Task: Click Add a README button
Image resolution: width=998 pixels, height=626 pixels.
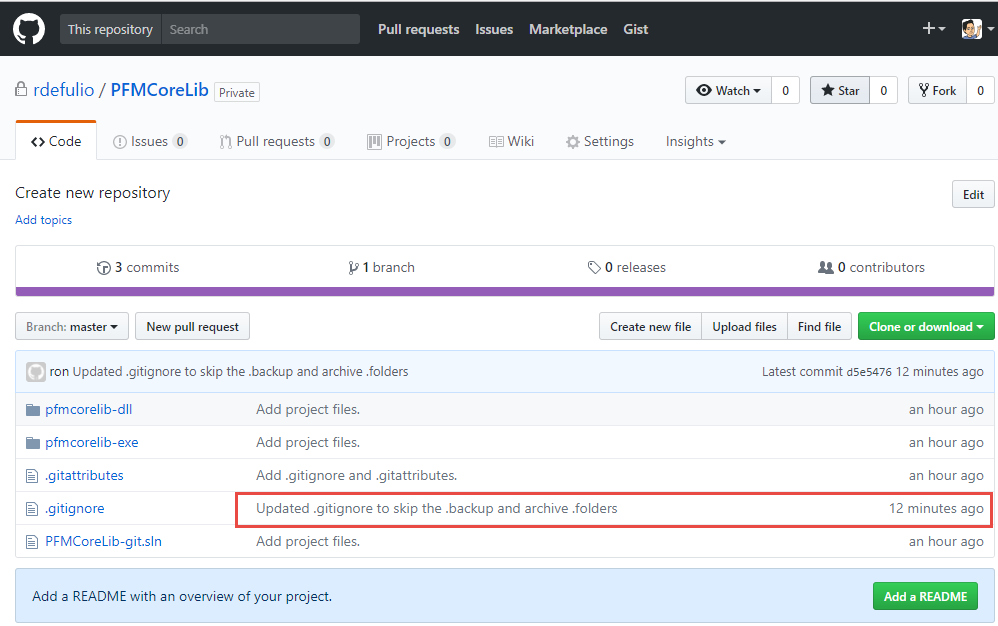Action: [x=925, y=597]
